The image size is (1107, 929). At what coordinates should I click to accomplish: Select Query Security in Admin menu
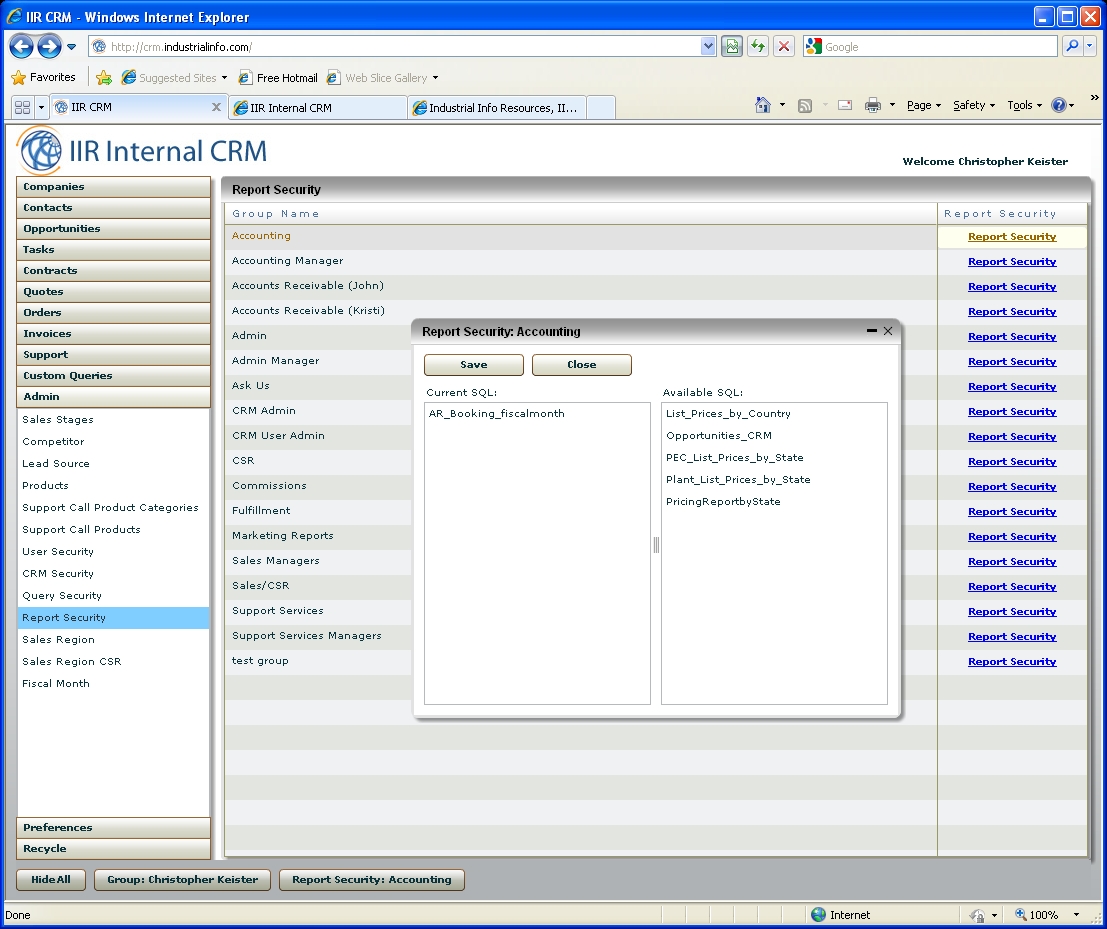click(x=62, y=596)
